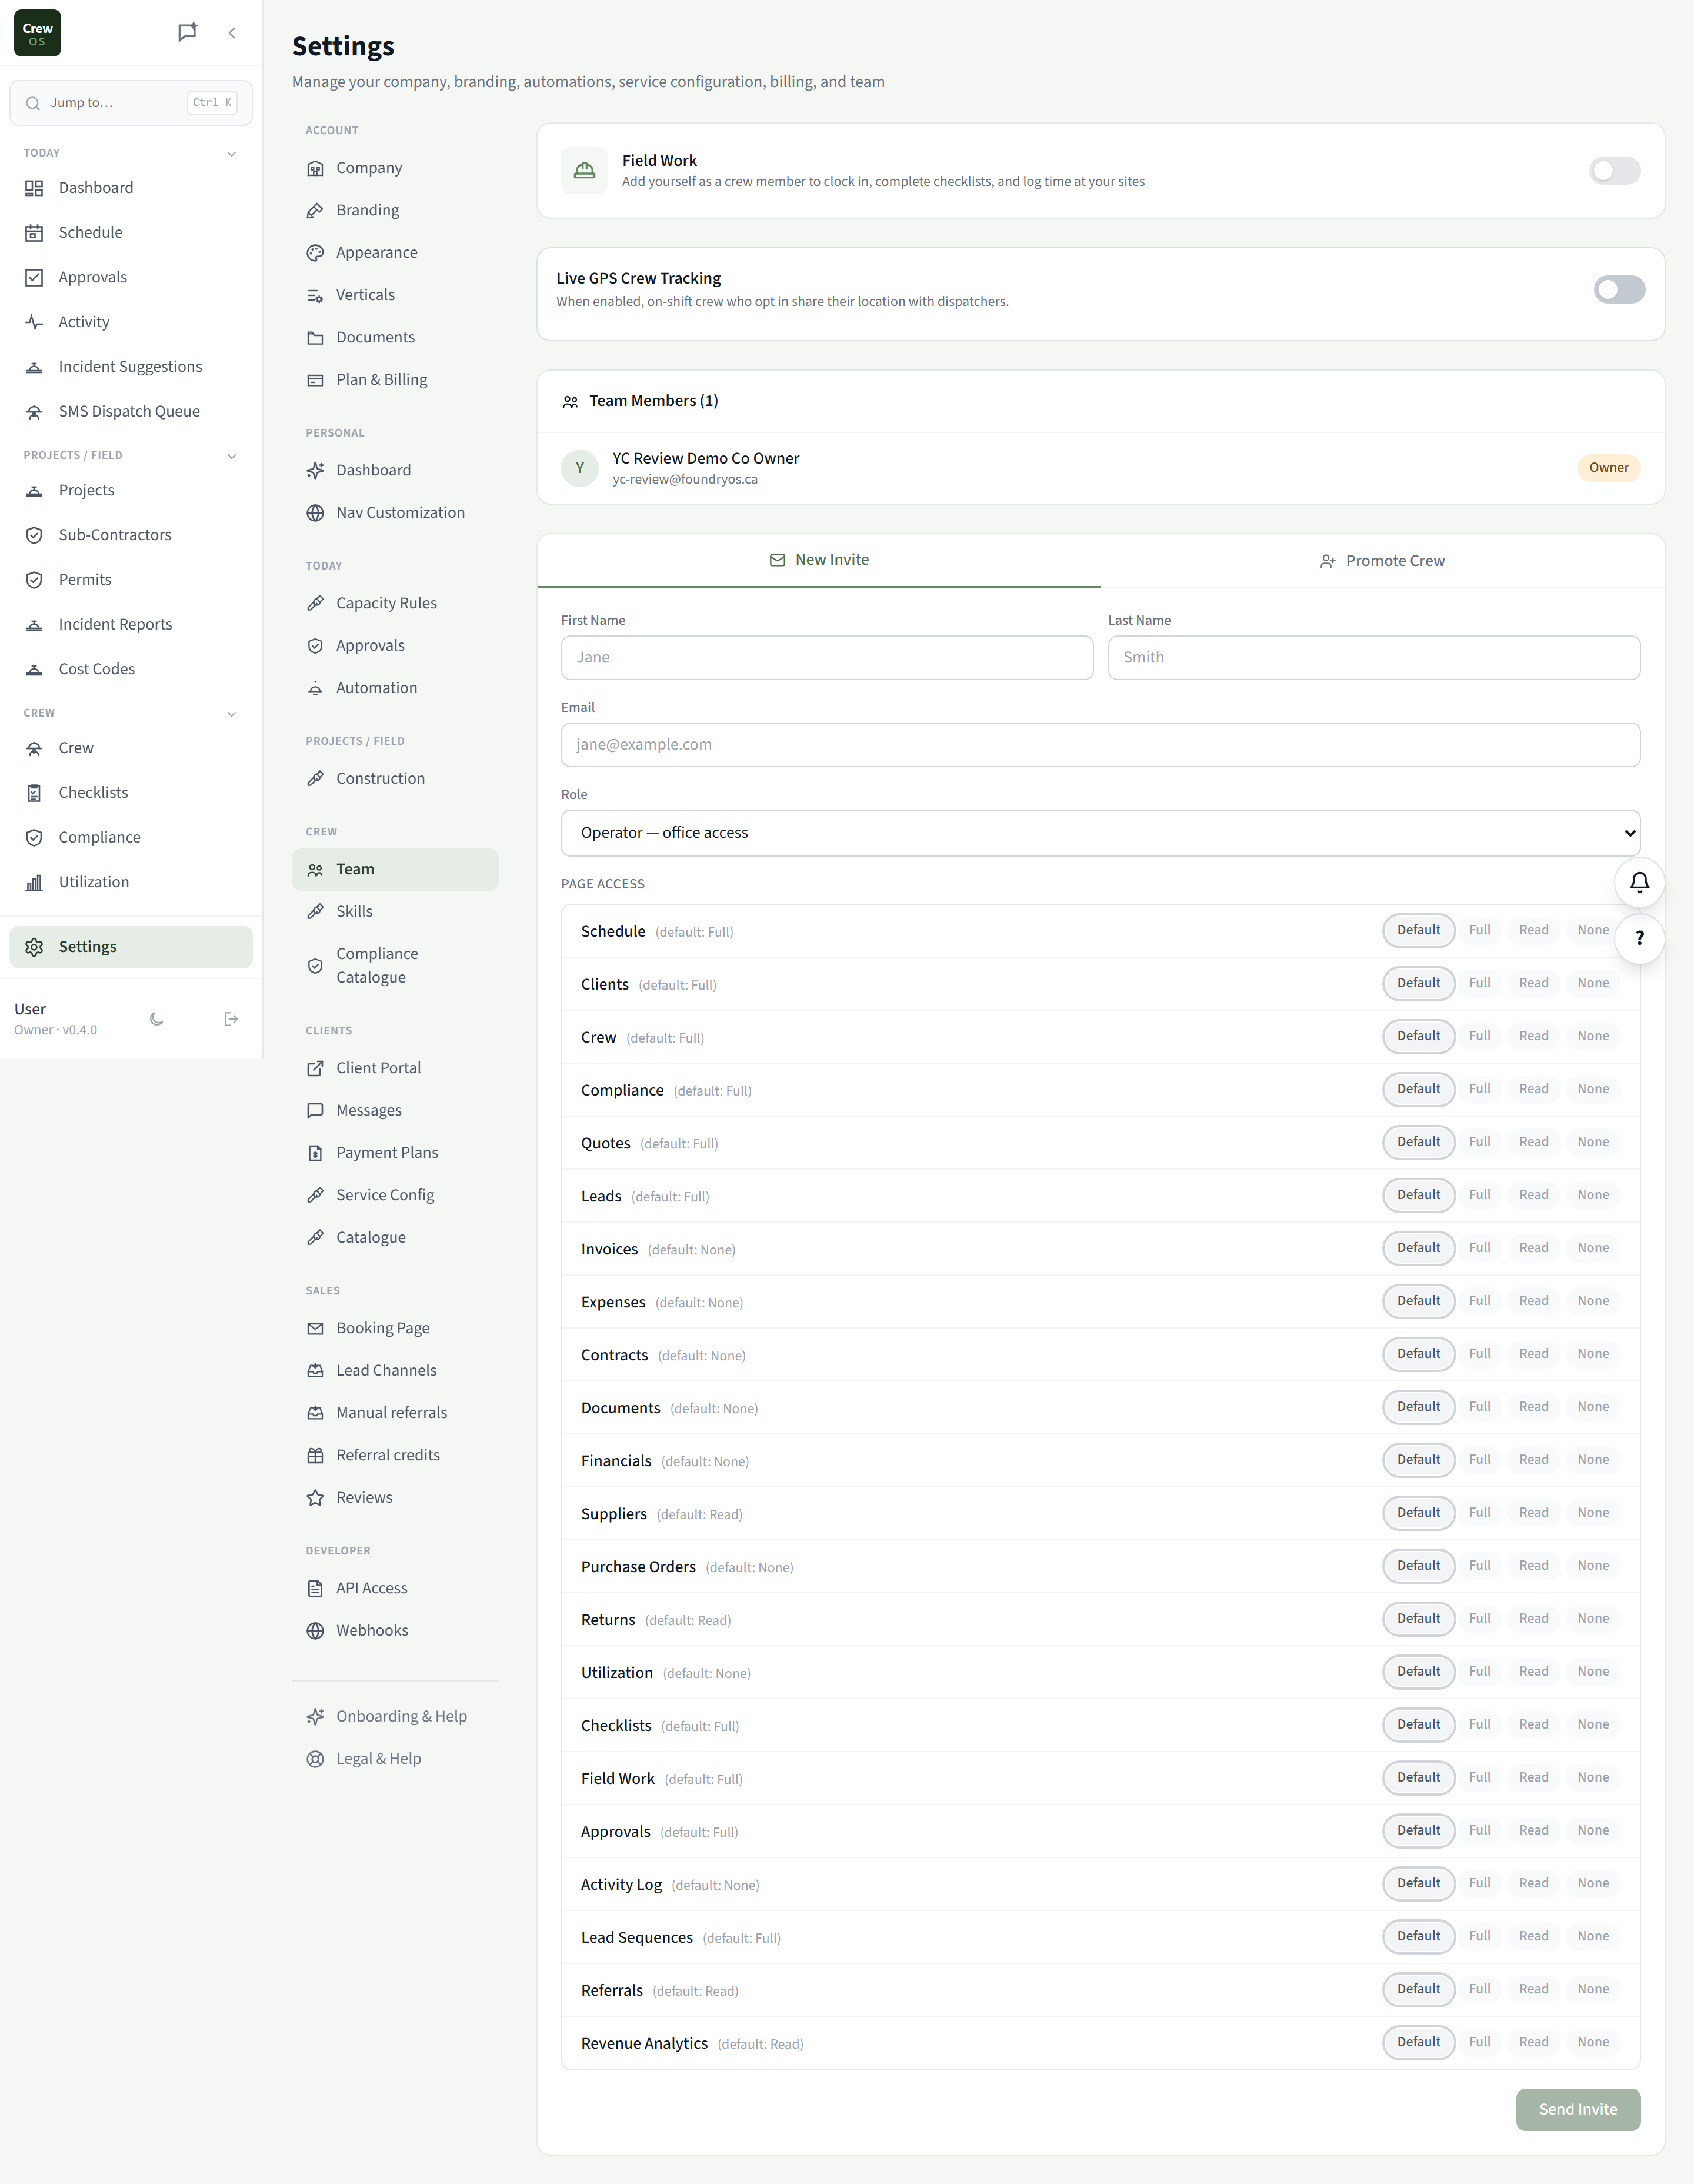Open Verticals settings
This screenshot has height=2184, width=1694.
pos(395,295)
